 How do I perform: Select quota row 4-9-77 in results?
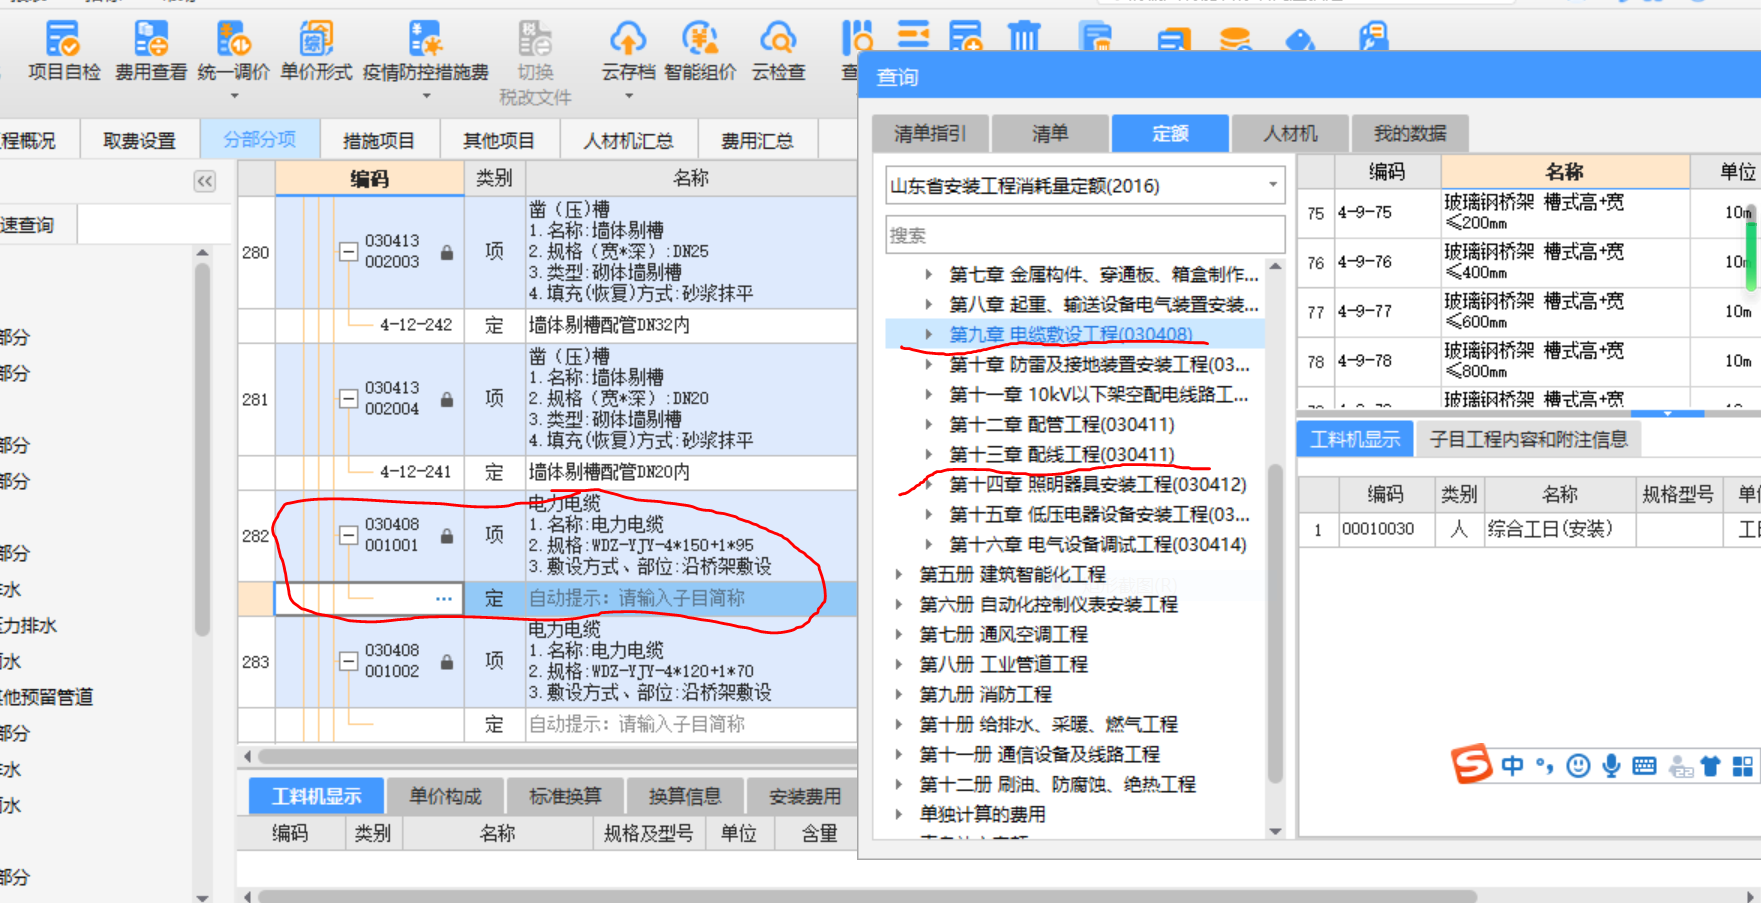[1529, 312]
